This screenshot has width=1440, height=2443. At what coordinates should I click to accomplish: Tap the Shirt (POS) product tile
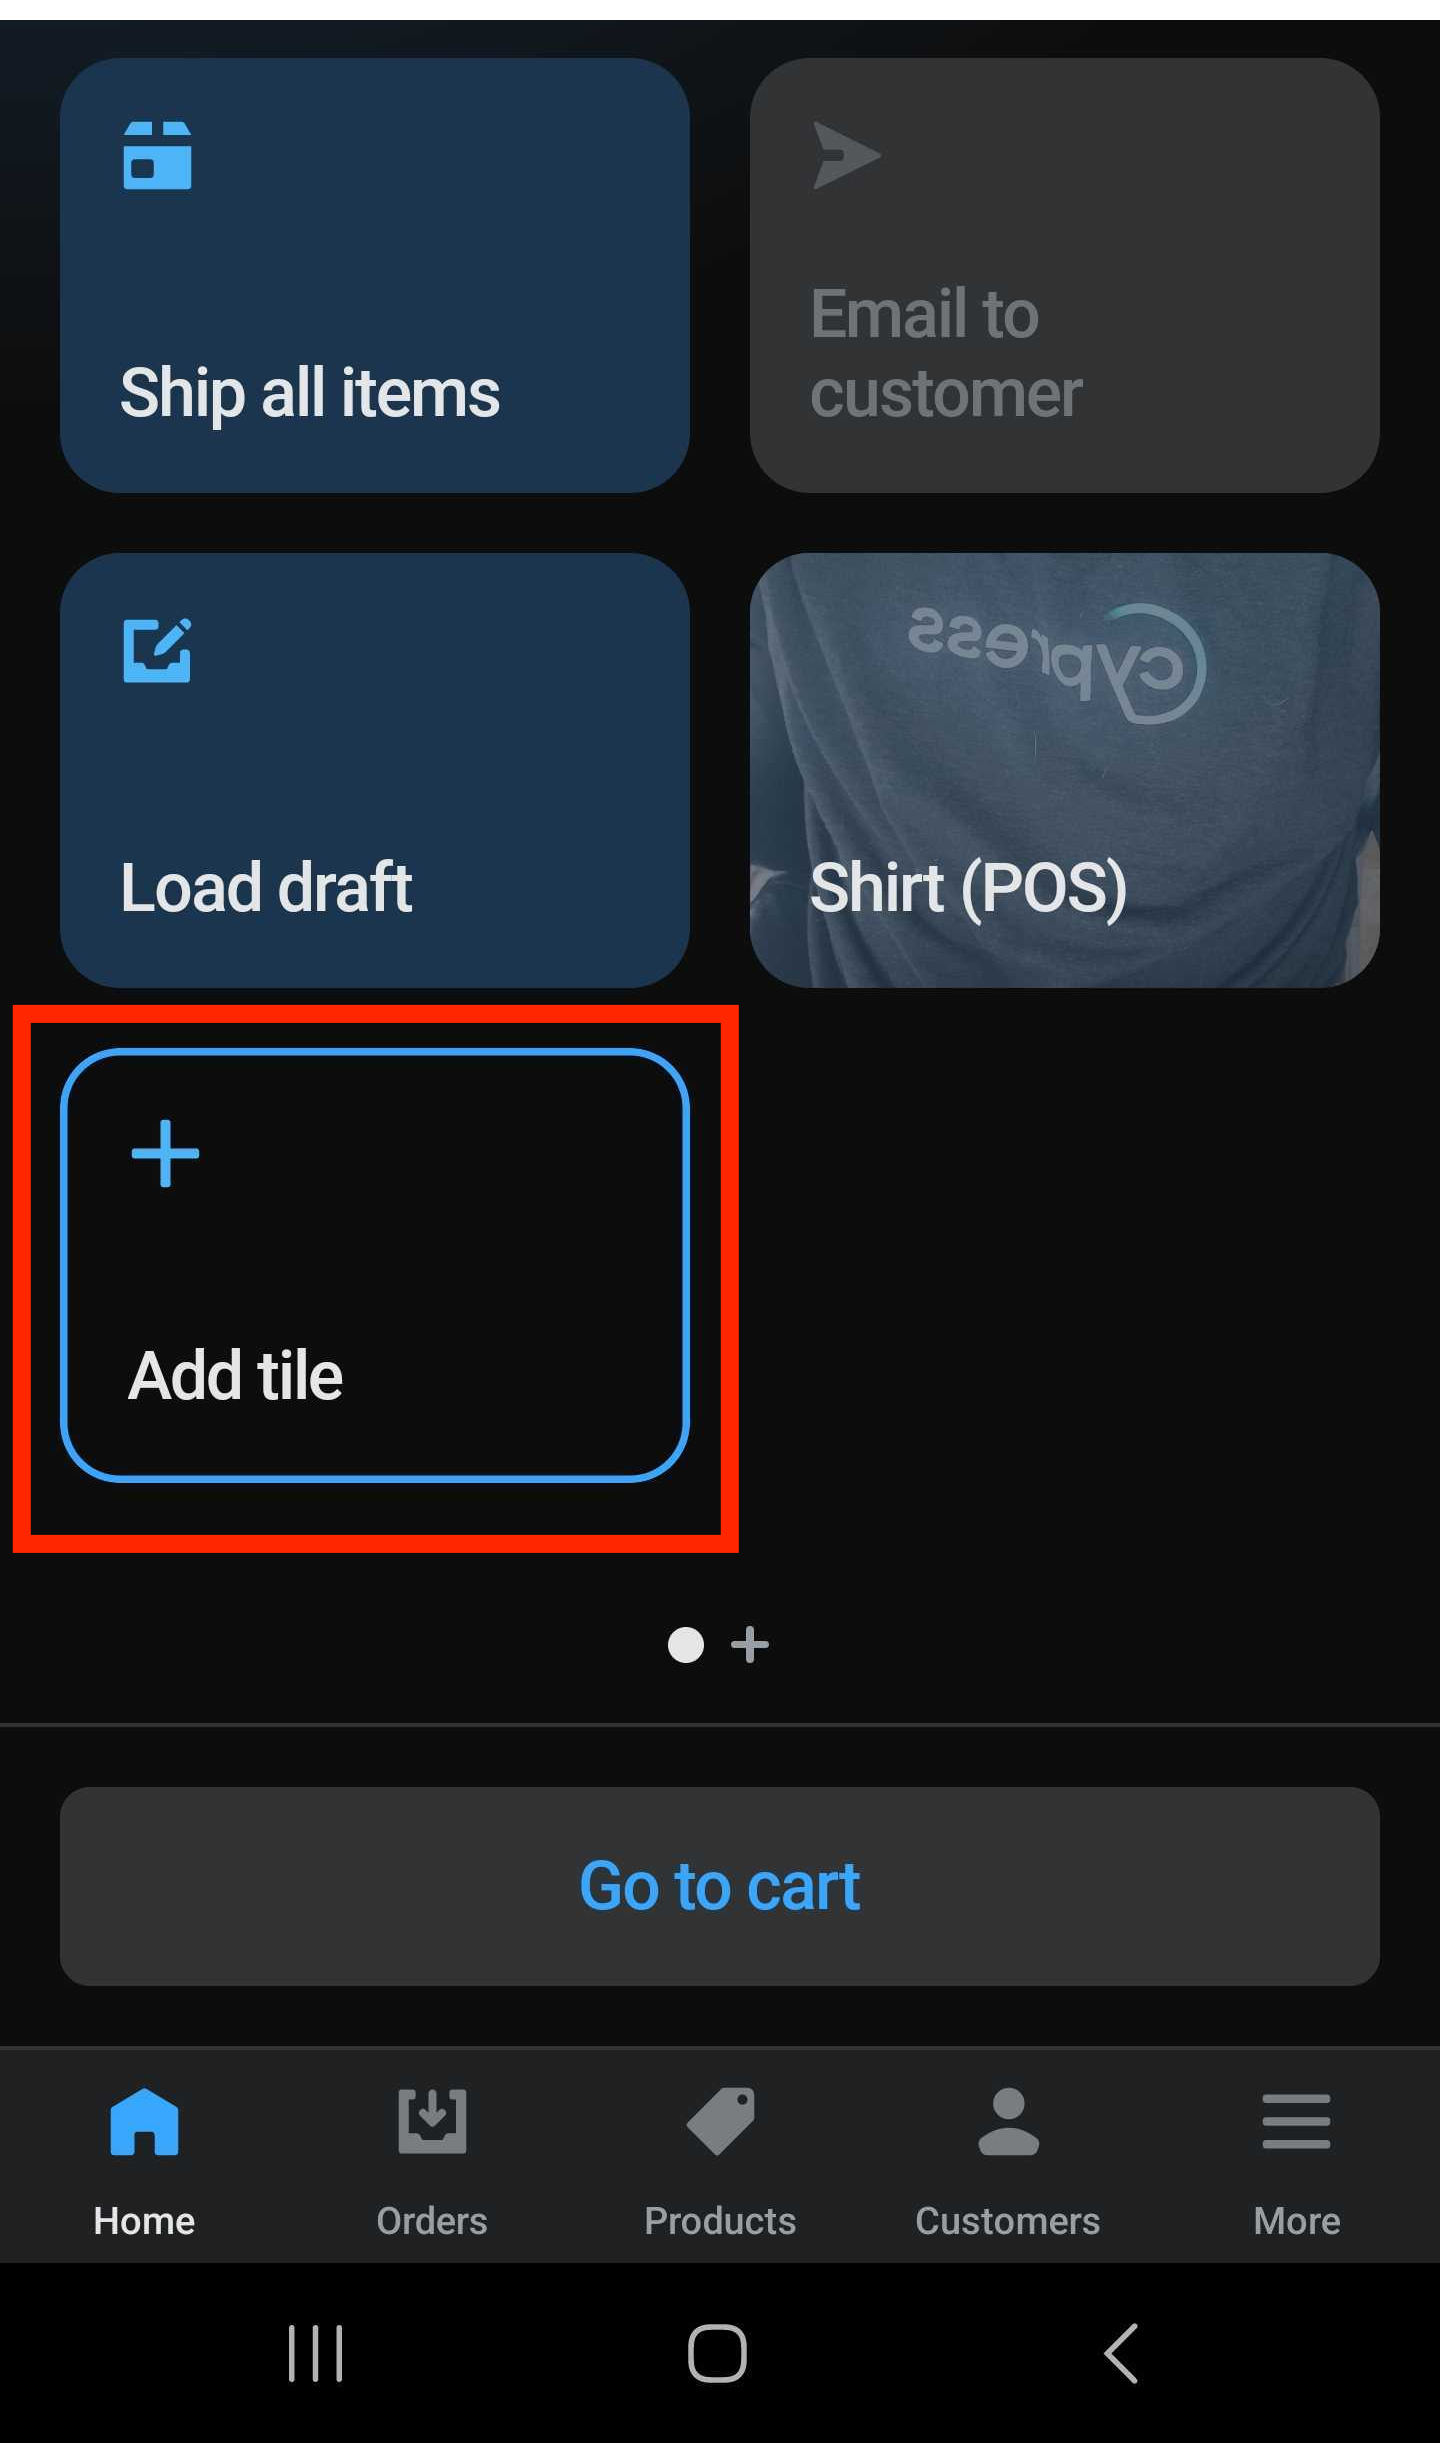1065,770
